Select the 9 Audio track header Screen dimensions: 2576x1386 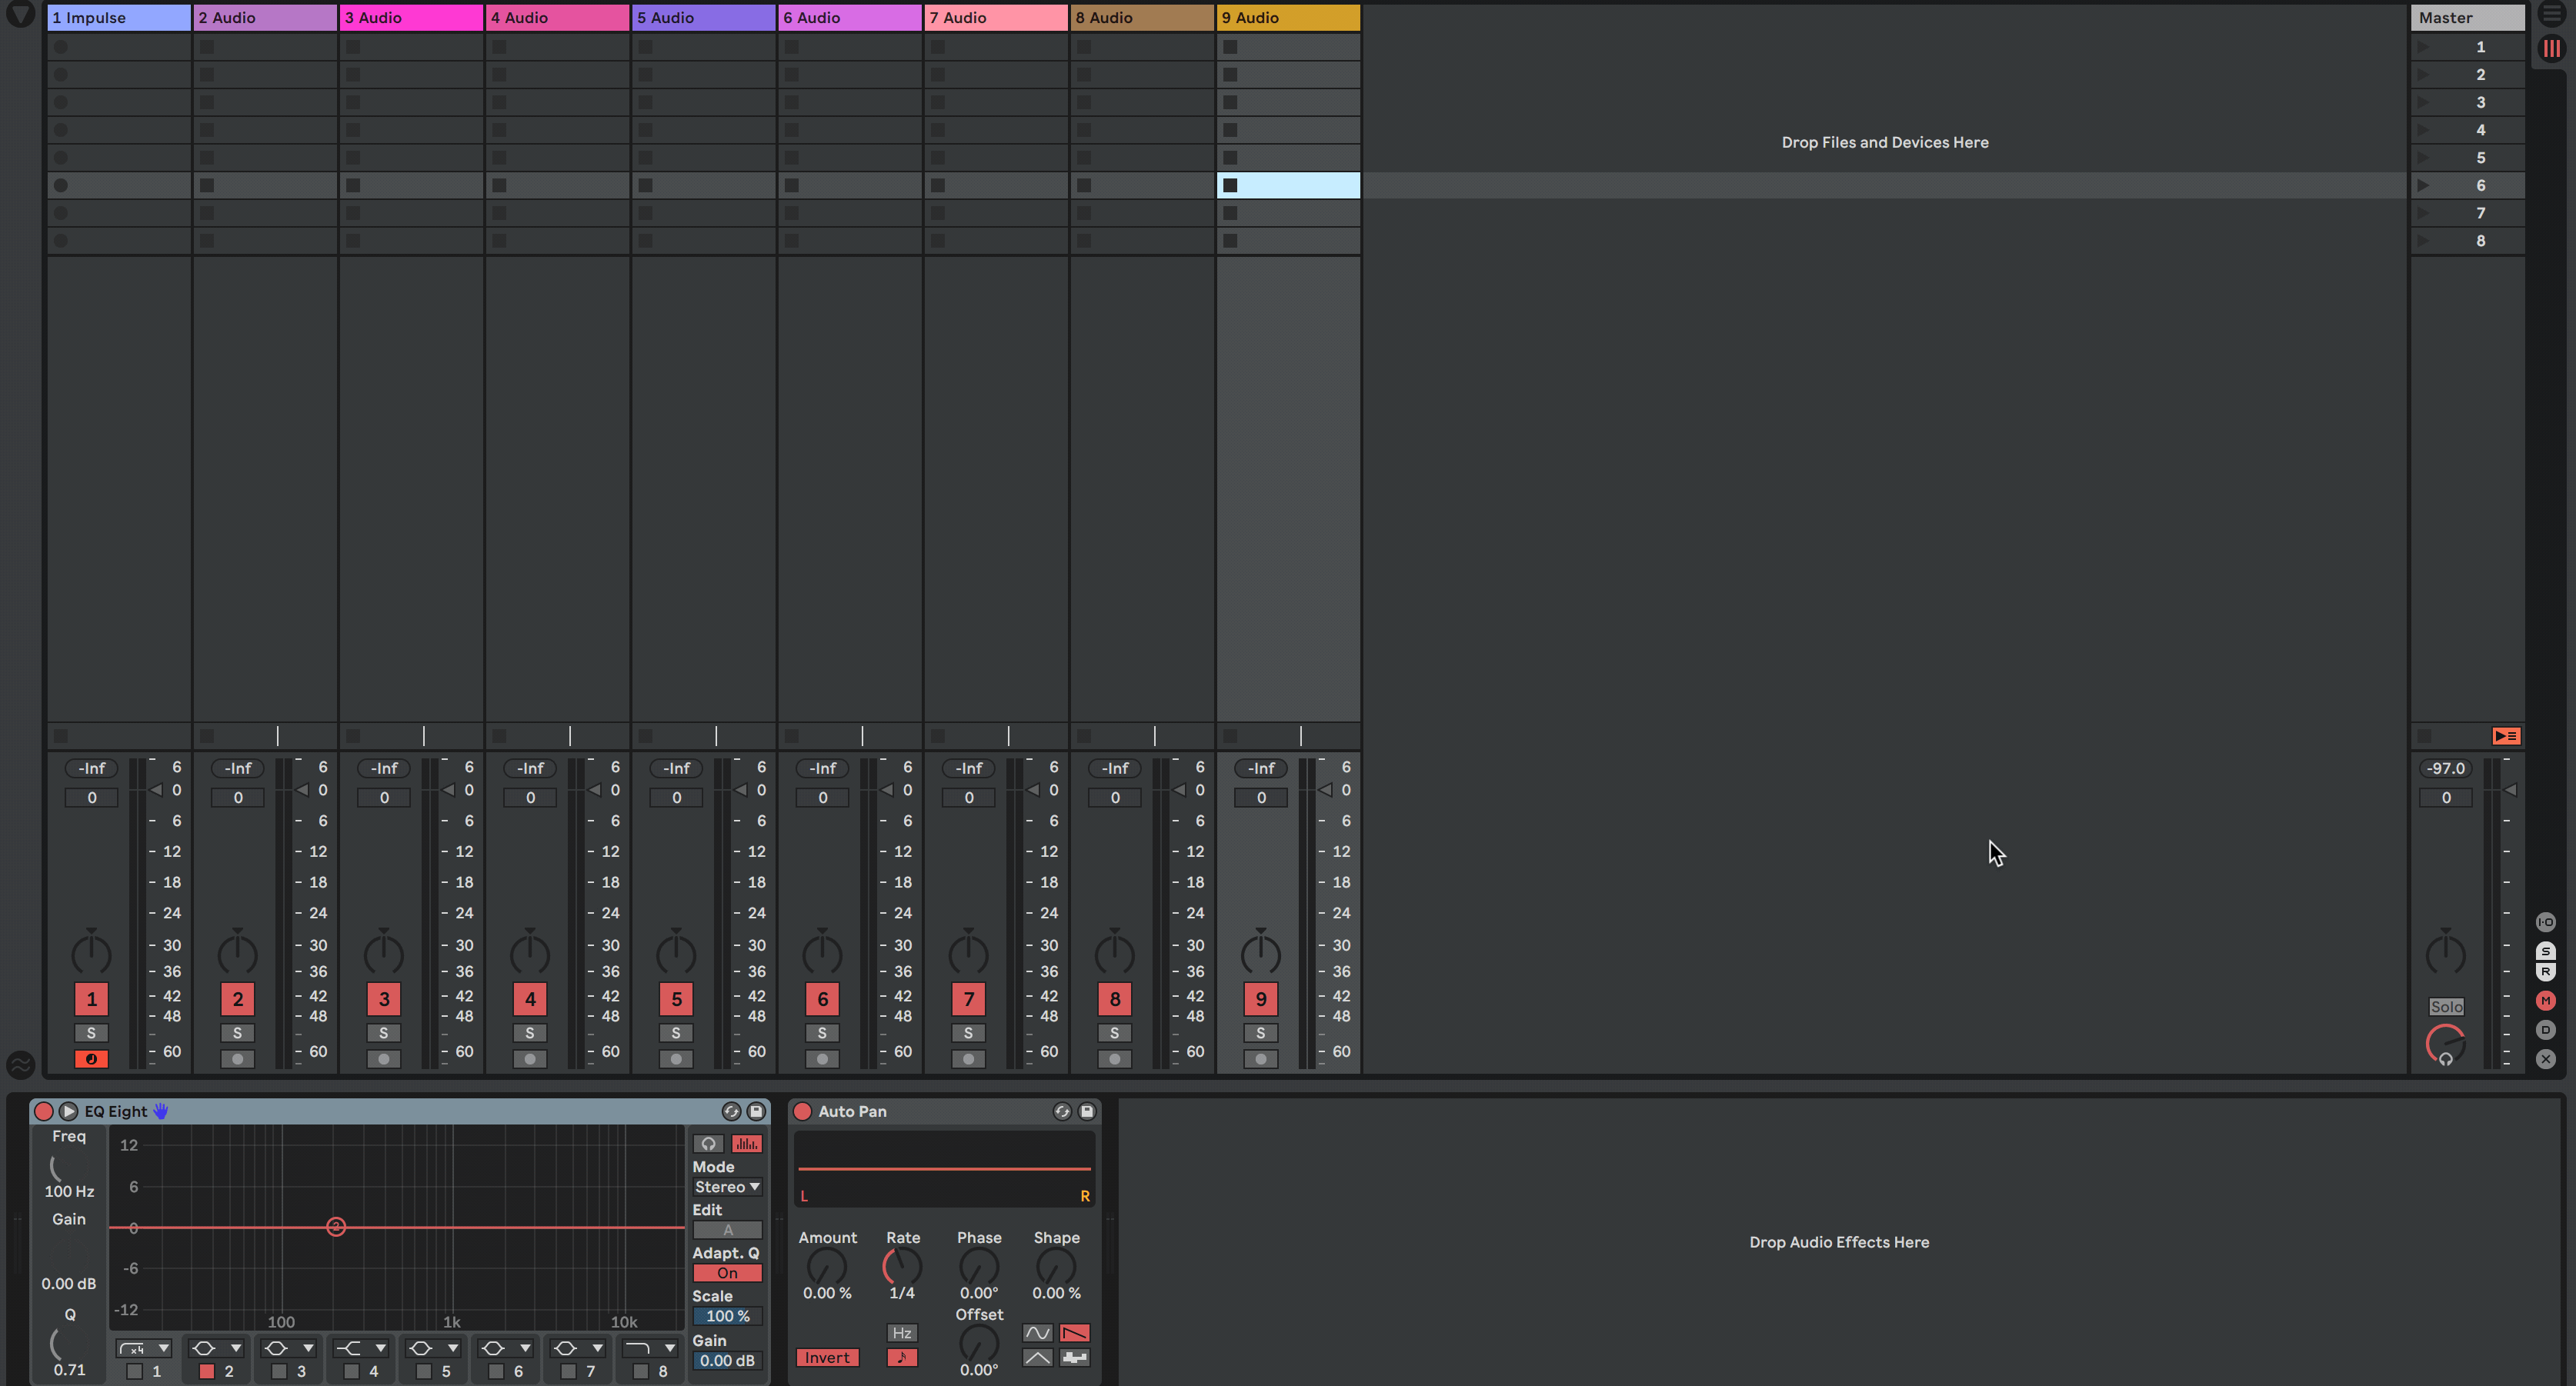tap(1287, 17)
